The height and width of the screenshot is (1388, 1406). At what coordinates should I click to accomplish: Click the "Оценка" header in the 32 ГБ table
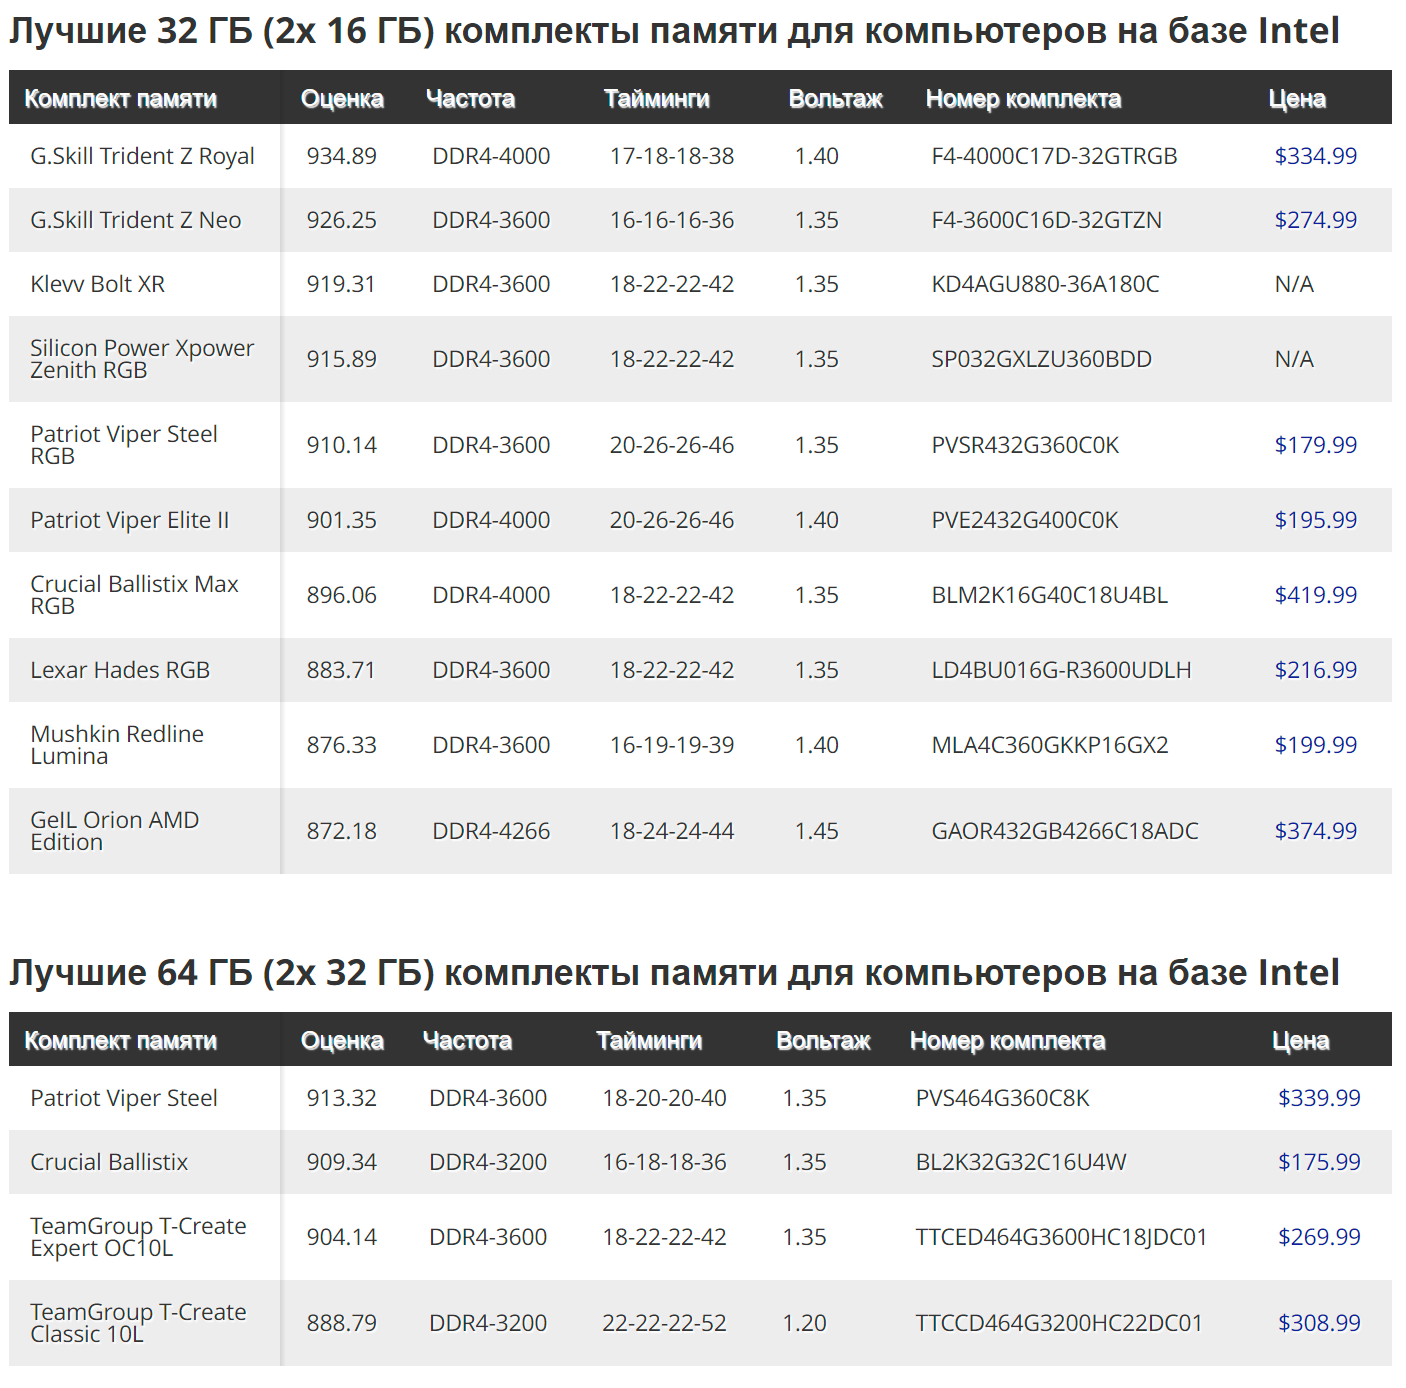pyautogui.click(x=342, y=99)
